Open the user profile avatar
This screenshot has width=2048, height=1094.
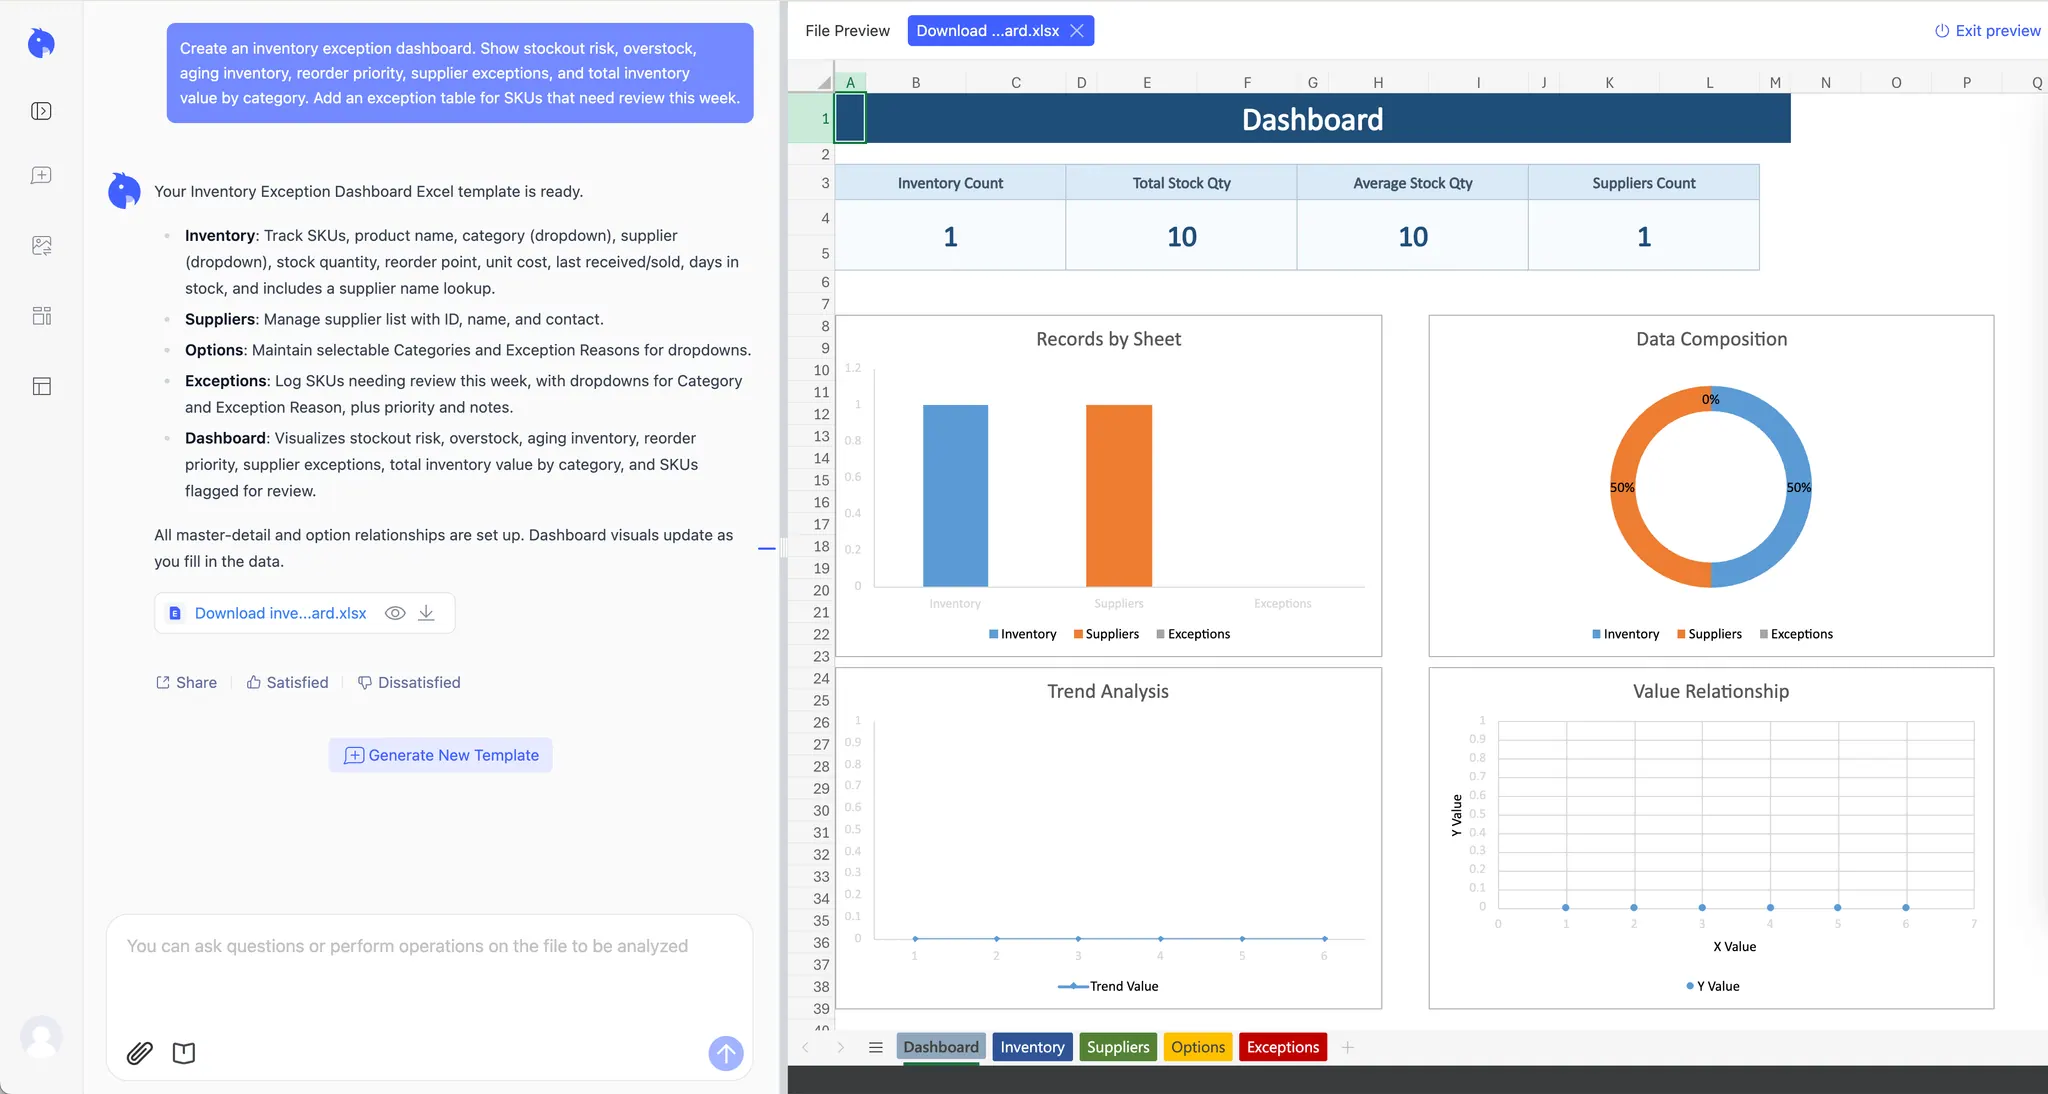pos(41,1036)
